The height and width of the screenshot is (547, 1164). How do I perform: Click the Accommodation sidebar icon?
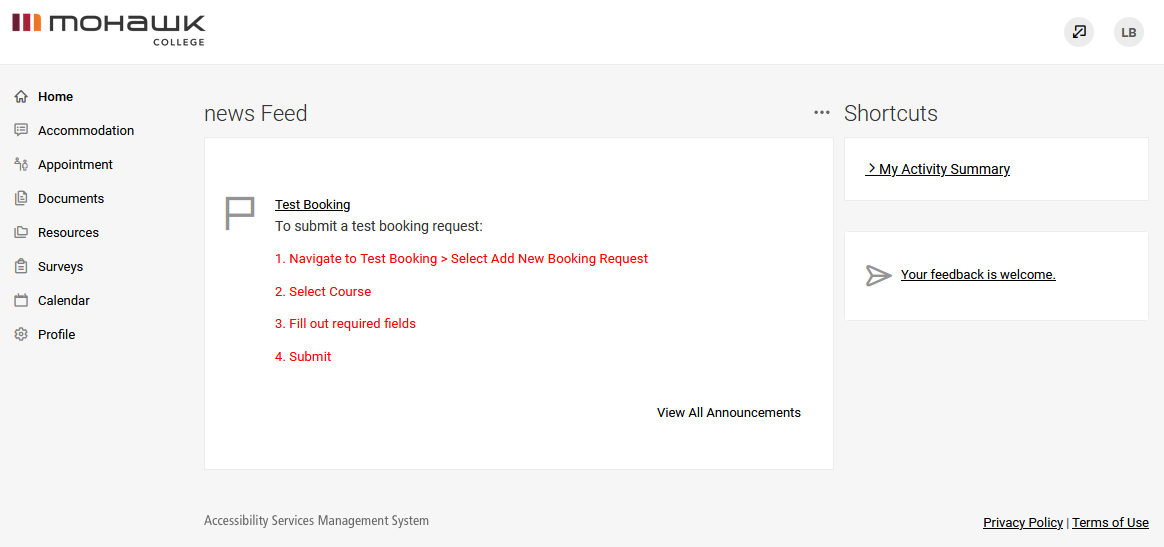click(x=21, y=131)
